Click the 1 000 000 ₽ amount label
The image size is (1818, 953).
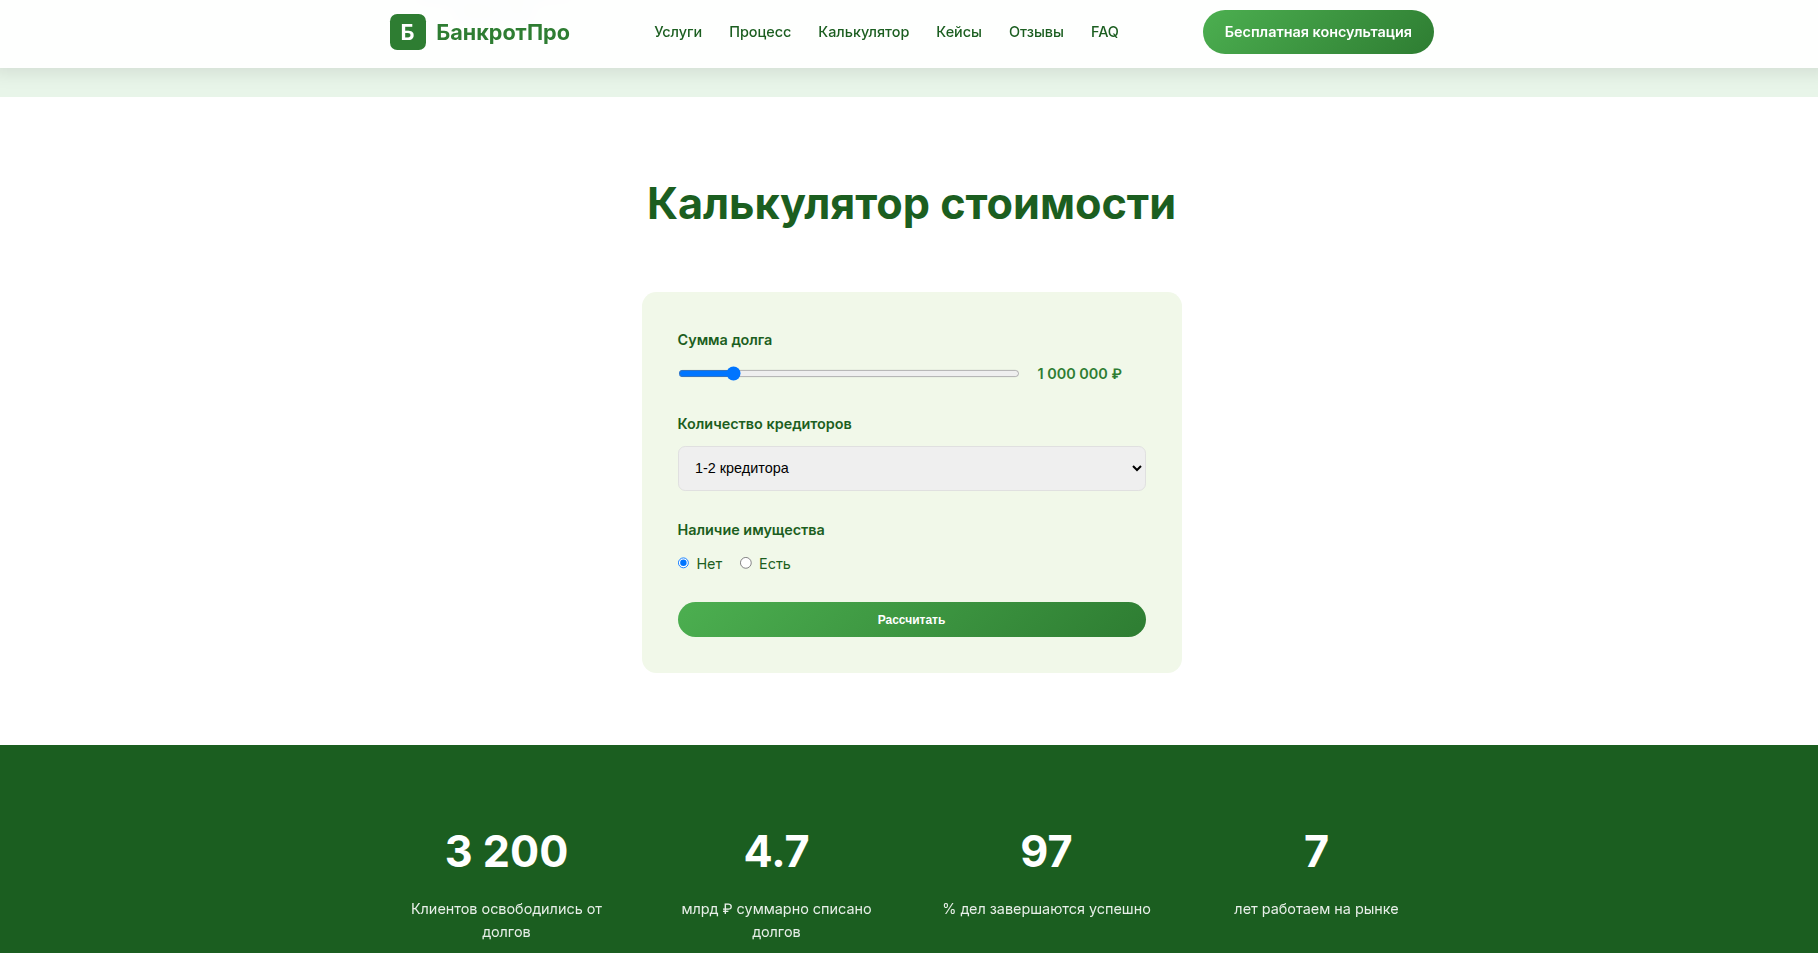click(1079, 373)
